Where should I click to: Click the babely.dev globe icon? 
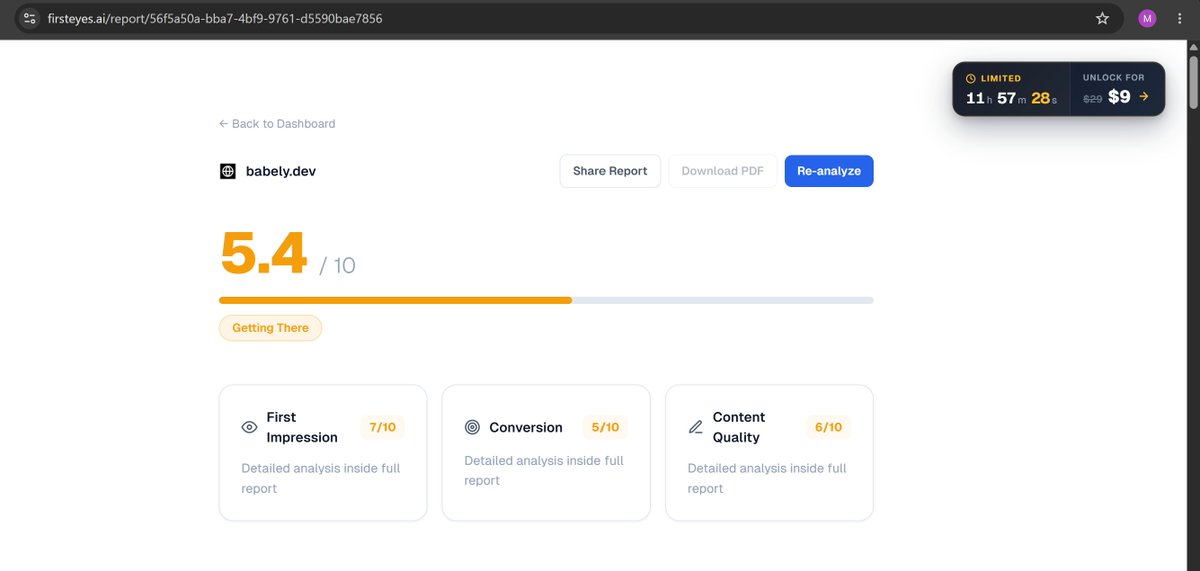(228, 171)
